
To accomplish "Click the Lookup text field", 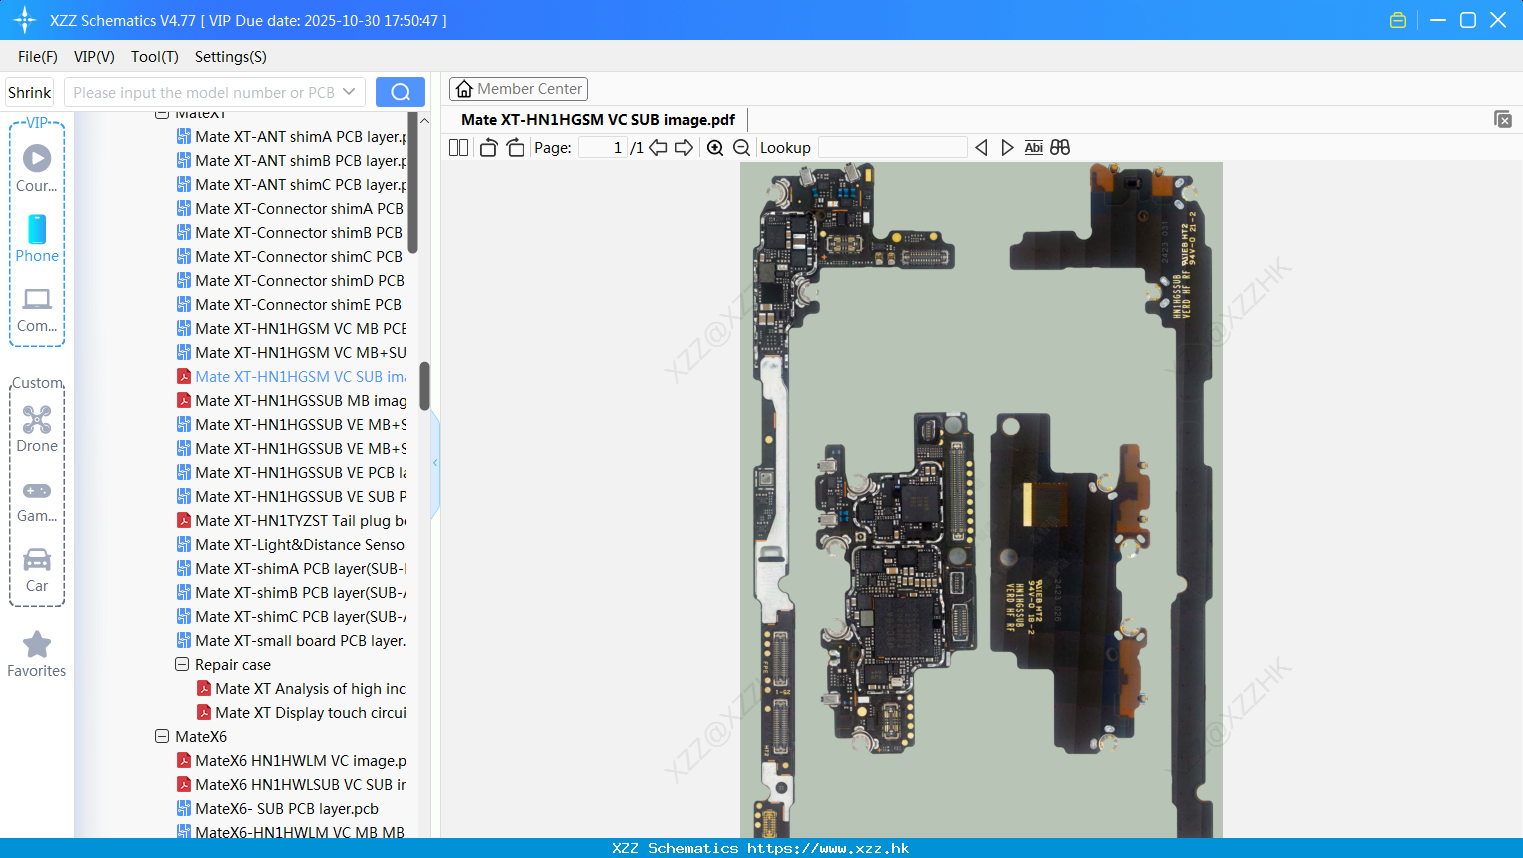I will (x=893, y=147).
